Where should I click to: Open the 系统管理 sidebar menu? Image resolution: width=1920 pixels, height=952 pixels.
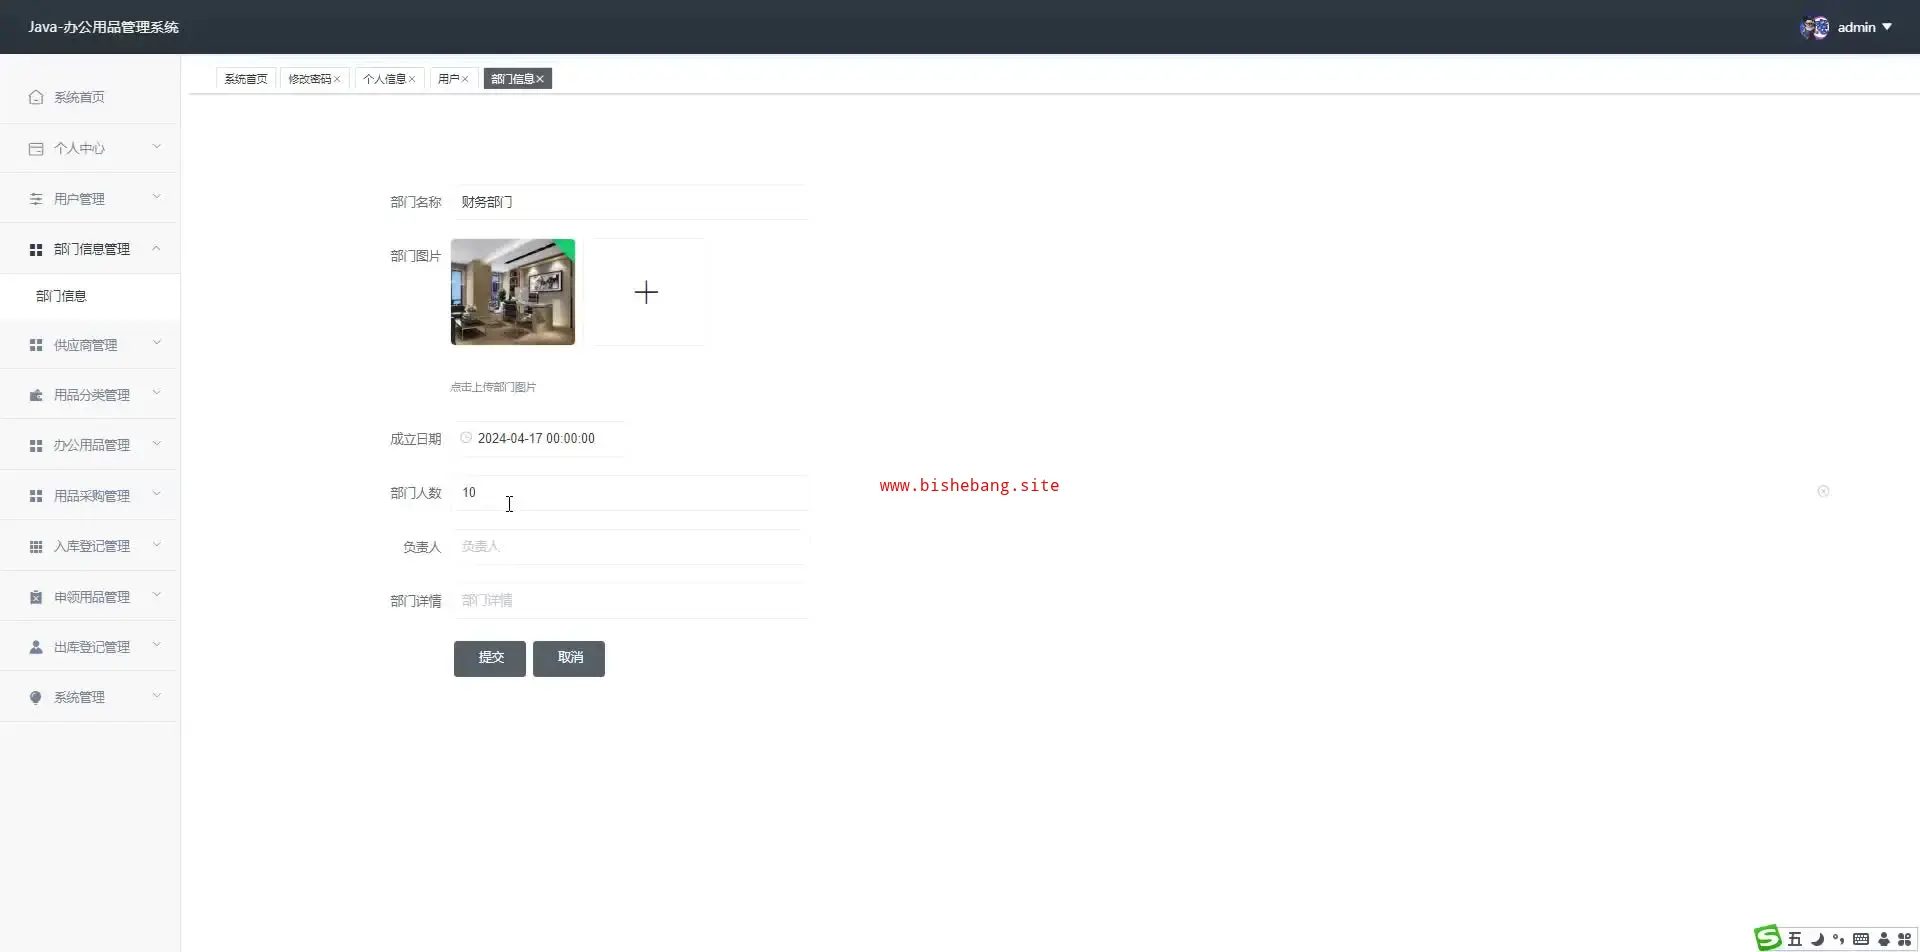point(90,697)
